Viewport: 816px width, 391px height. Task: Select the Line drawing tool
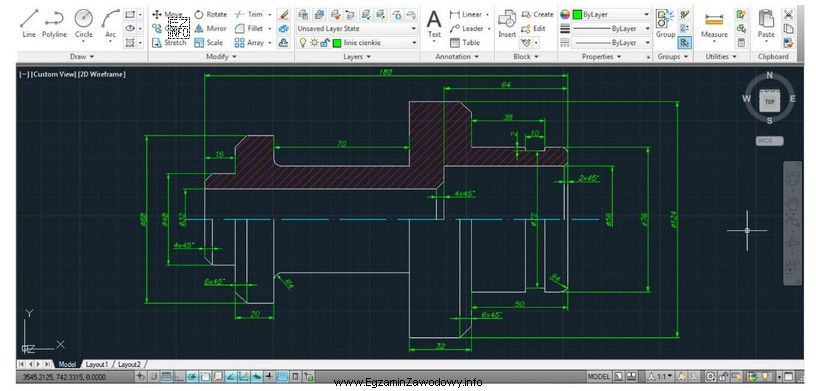[x=29, y=23]
